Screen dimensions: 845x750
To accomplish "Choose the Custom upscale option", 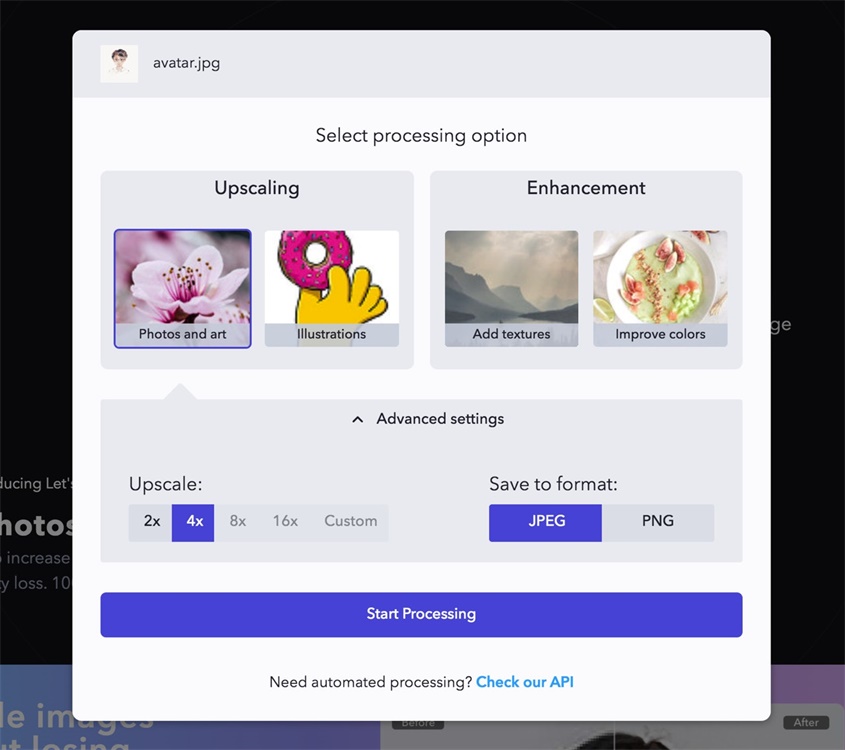I will coord(350,523).
